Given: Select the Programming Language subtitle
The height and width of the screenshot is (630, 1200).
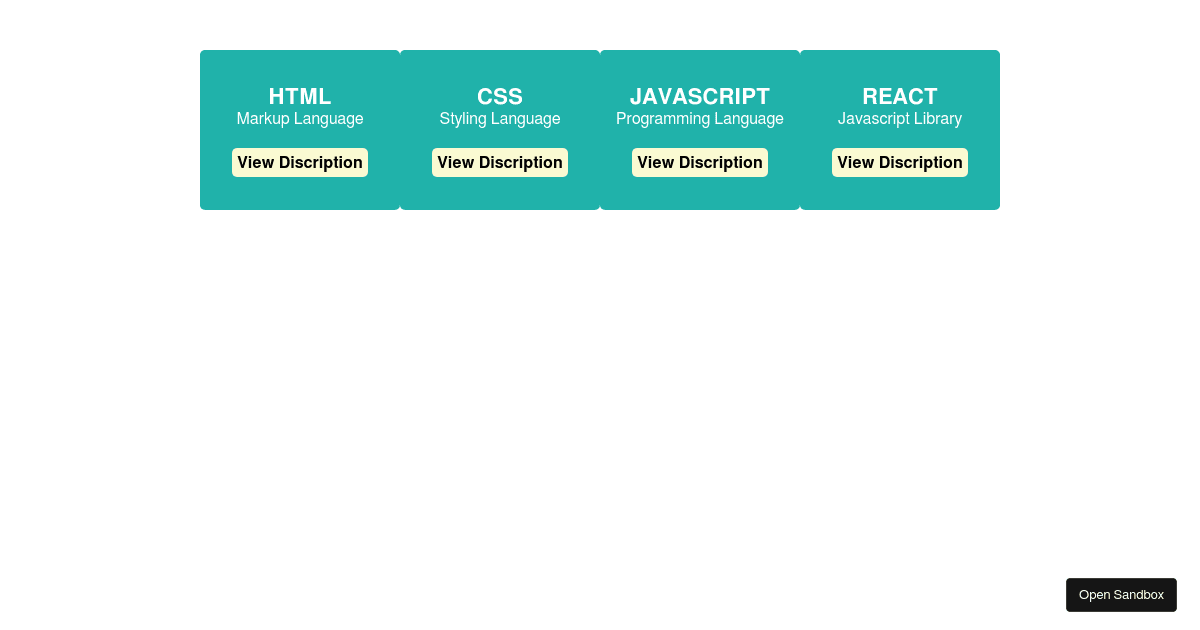Looking at the screenshot, I should tap(700, 119).
